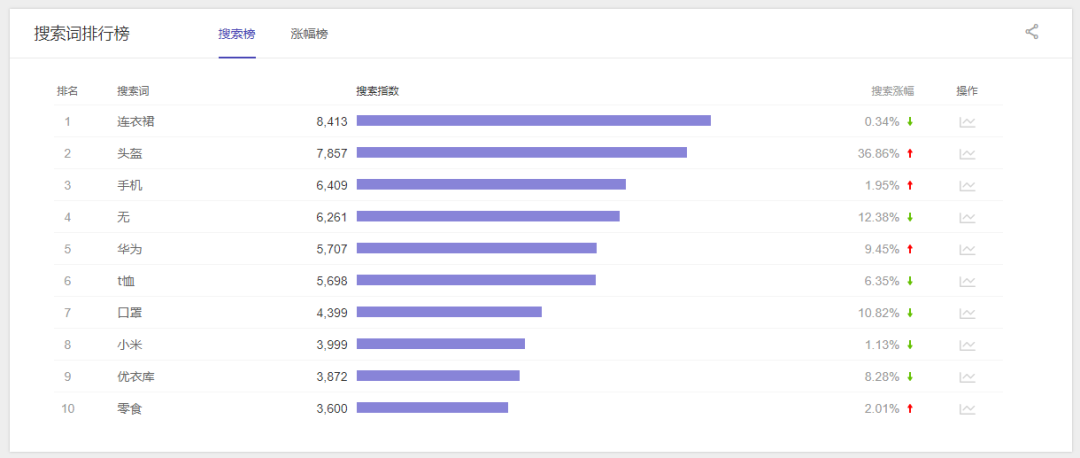Image resolution: width=1080 pixels, height=458 pixels.
Task: Switch to the 搜索榜 tab
Action: click(x=237, y=34)
